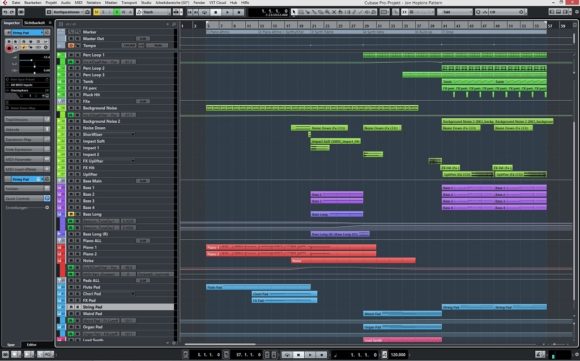Viewport: 580px width, 361px height.
Task: Collapse the Piano ALL folder track
Action: [61, 241]
